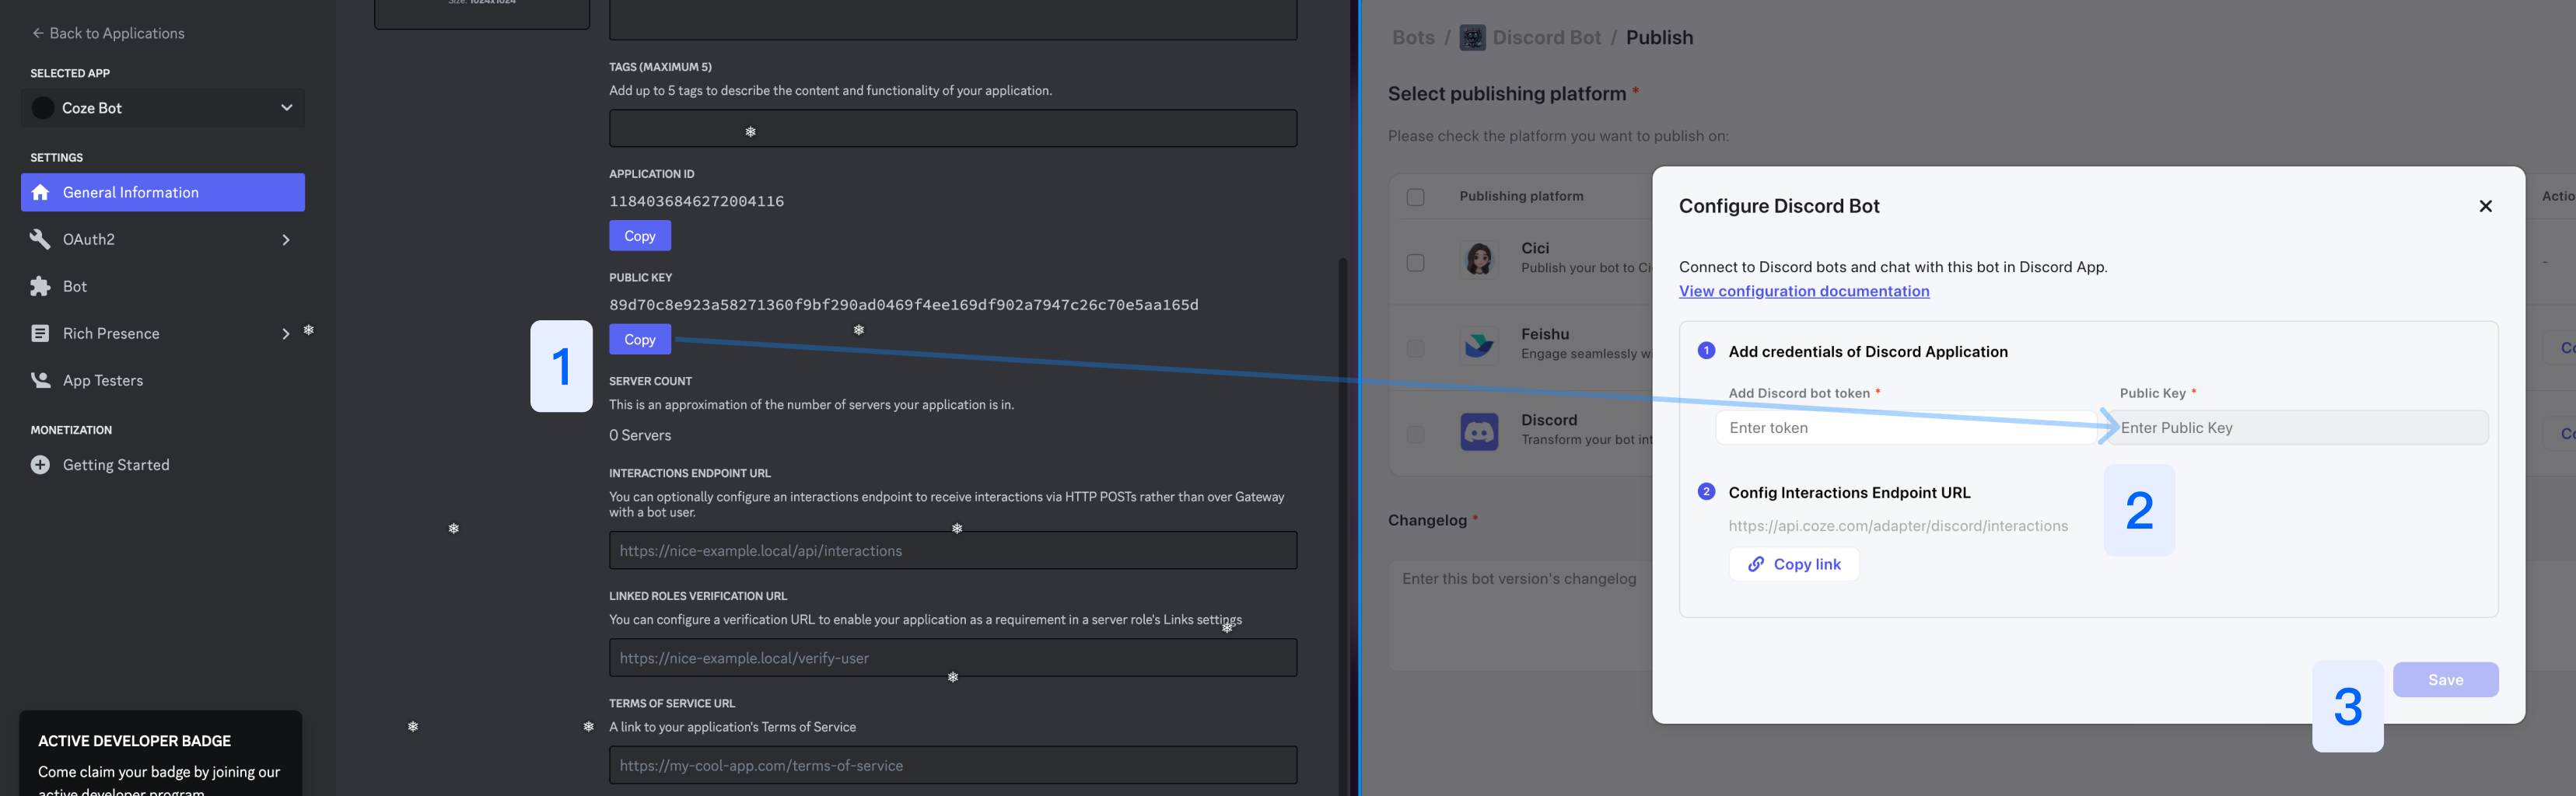
Task: Click the General Information home icon
Action: point(40,192)
